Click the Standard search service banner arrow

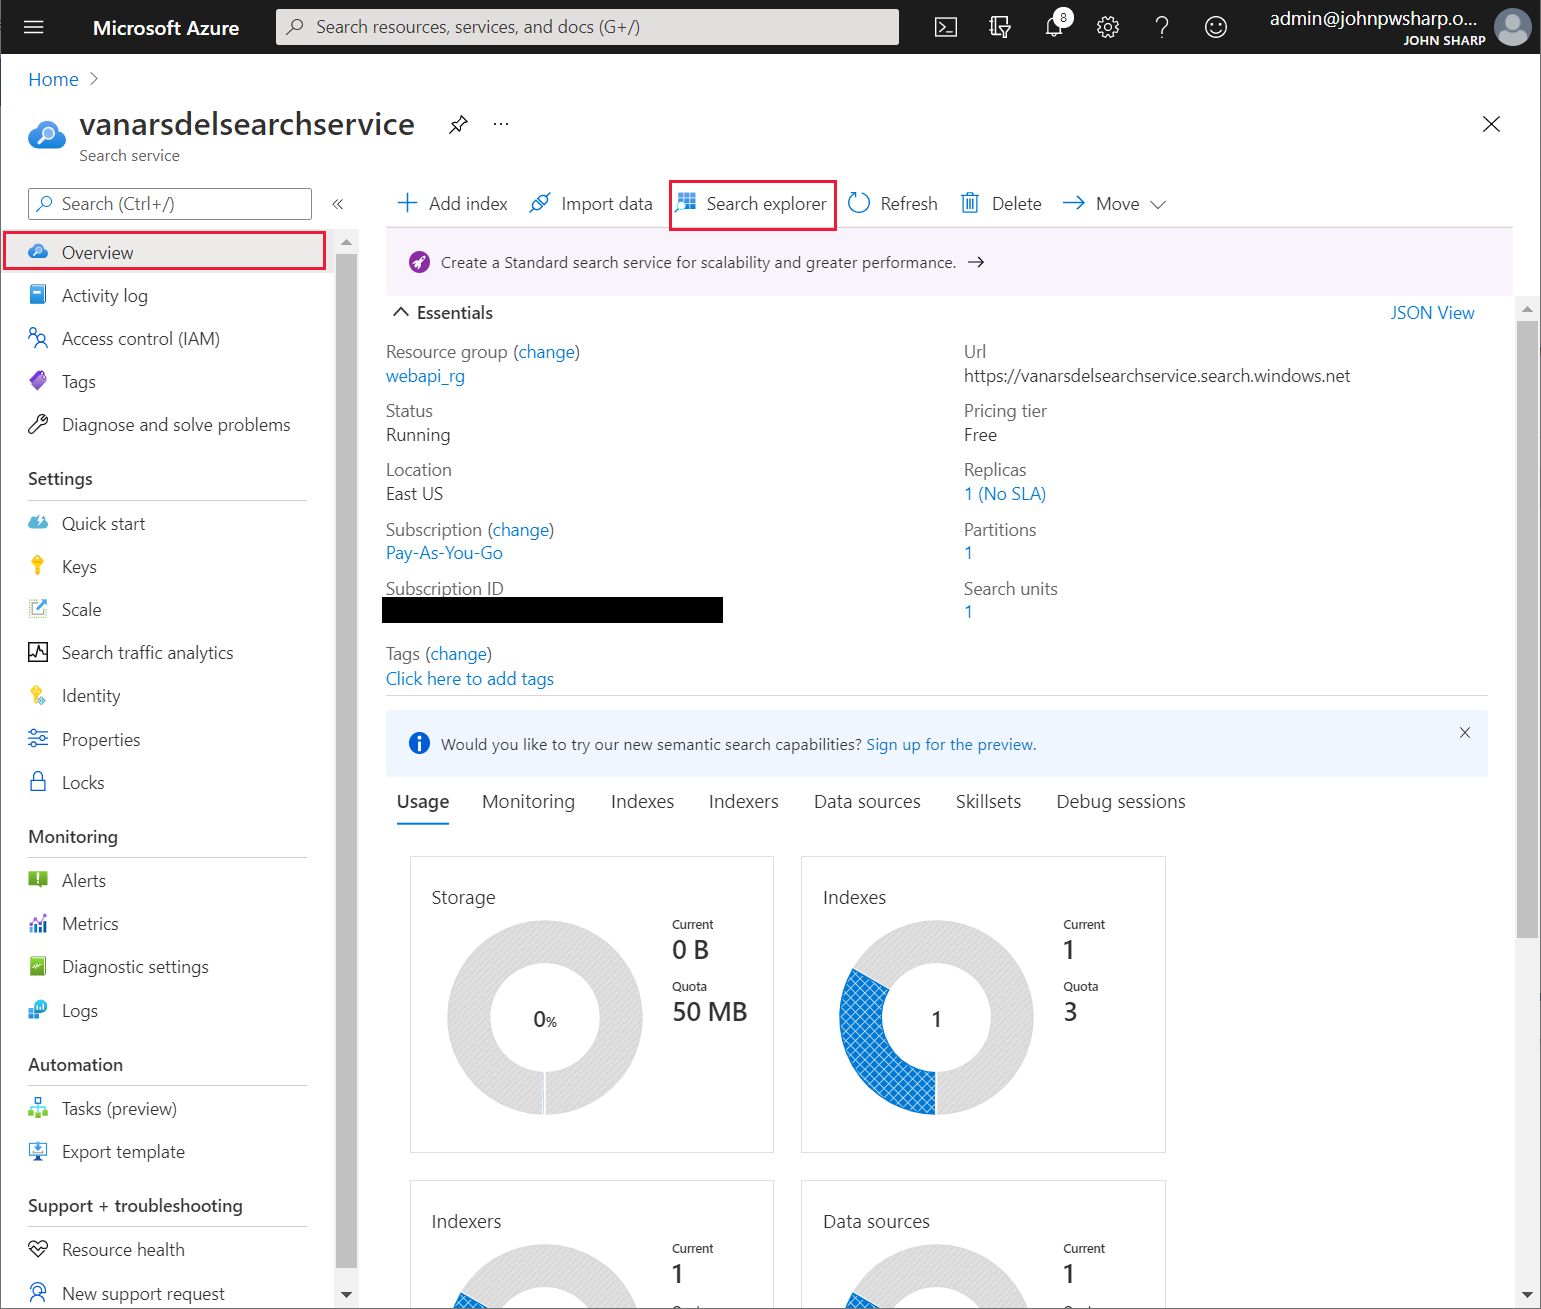pyautogui.click(x=977, y=262)
